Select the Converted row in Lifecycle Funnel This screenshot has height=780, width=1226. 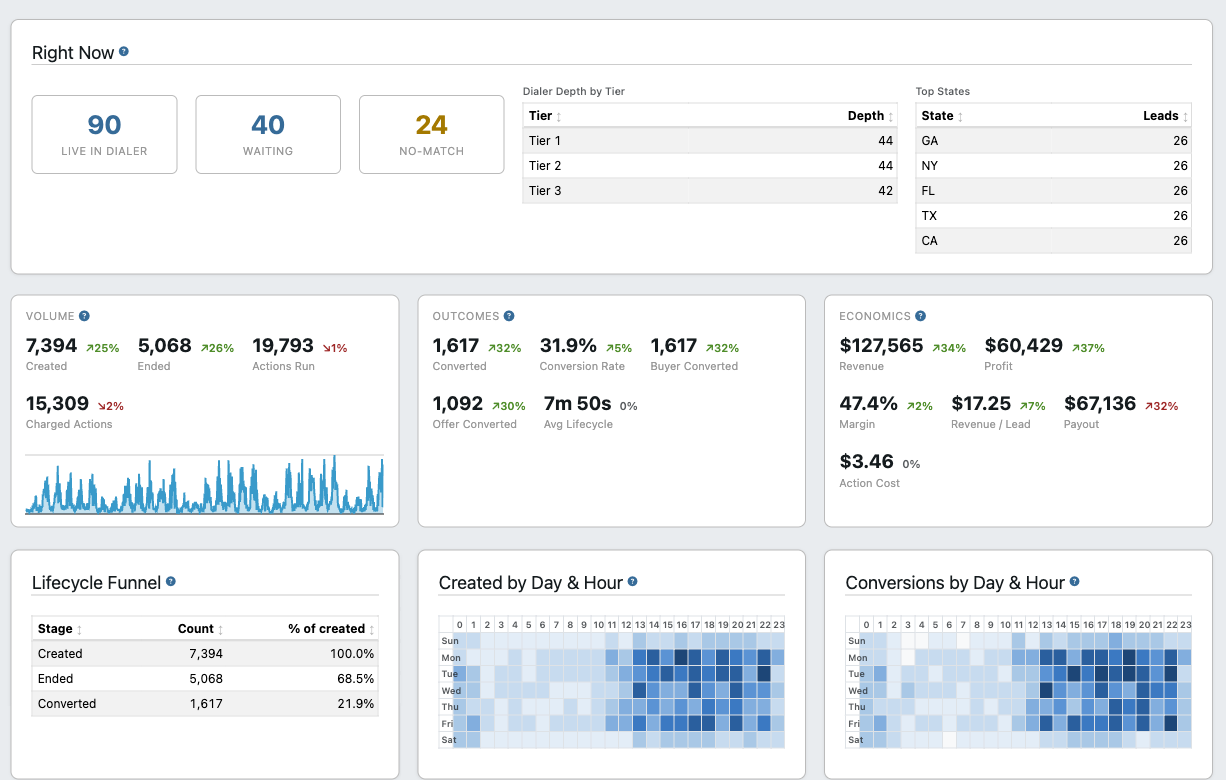(x=205, y=704)
